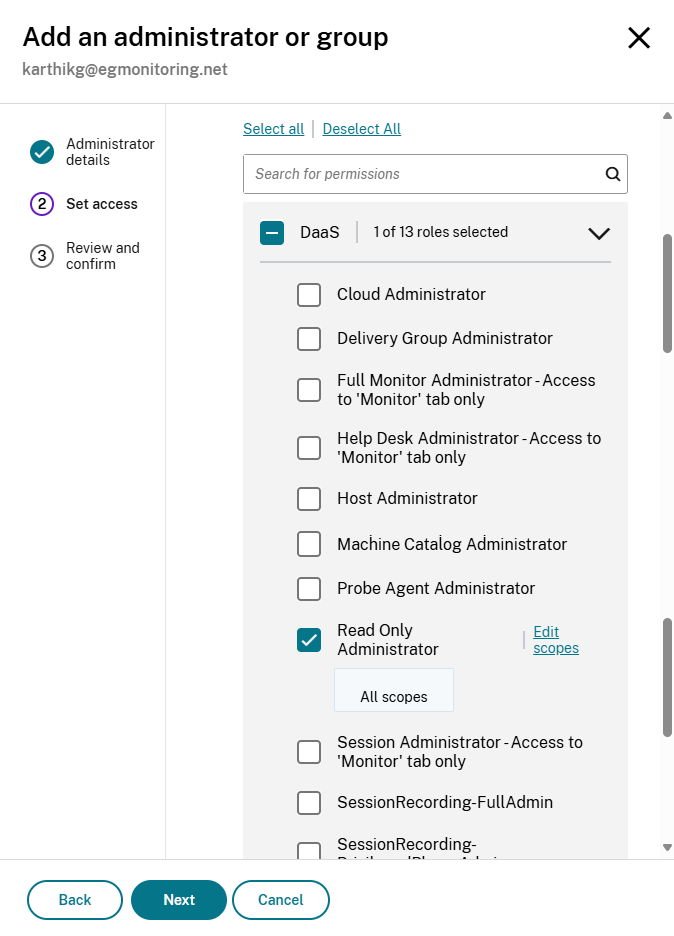This screenshot has width=674, height=936.
Task: Click the Select all link
Action: (273, 129)
